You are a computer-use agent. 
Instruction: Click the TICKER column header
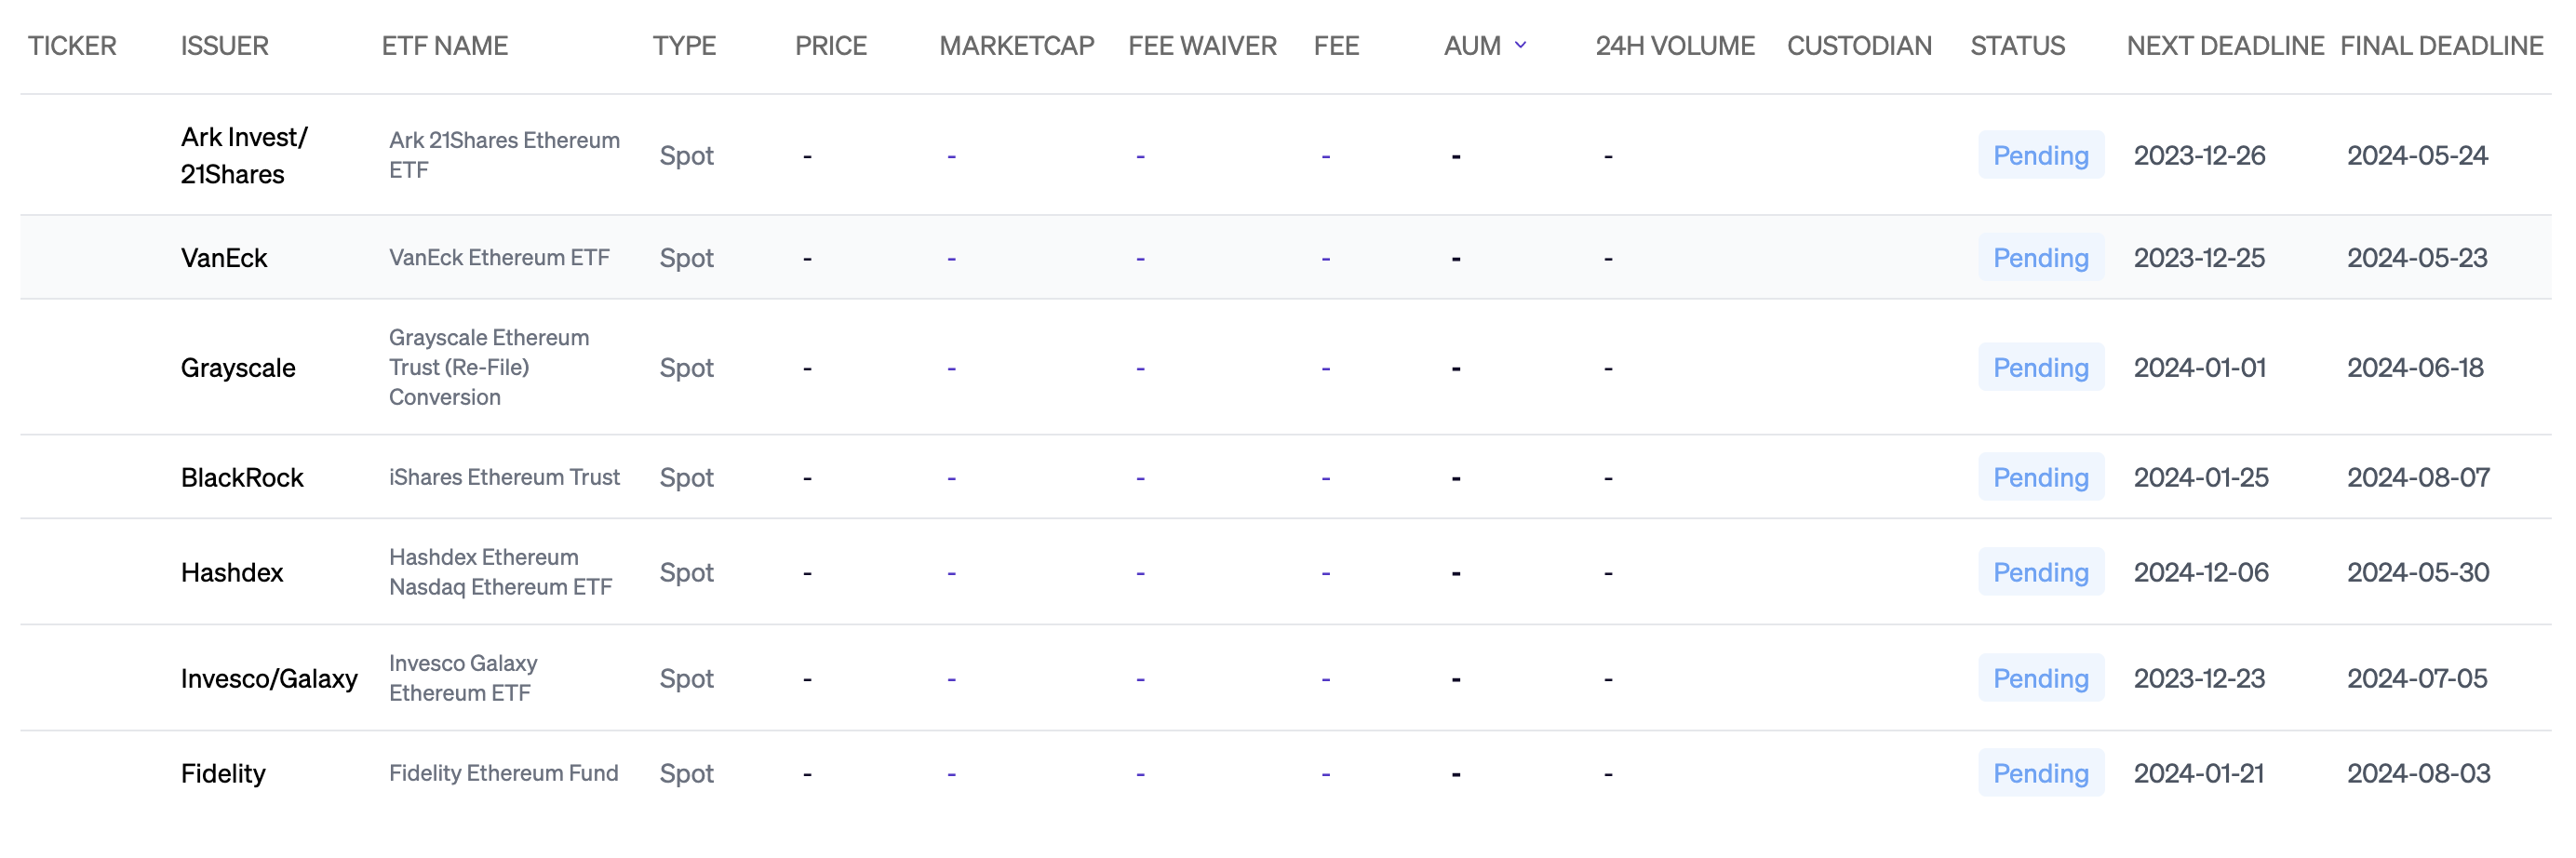pos(72,46)
